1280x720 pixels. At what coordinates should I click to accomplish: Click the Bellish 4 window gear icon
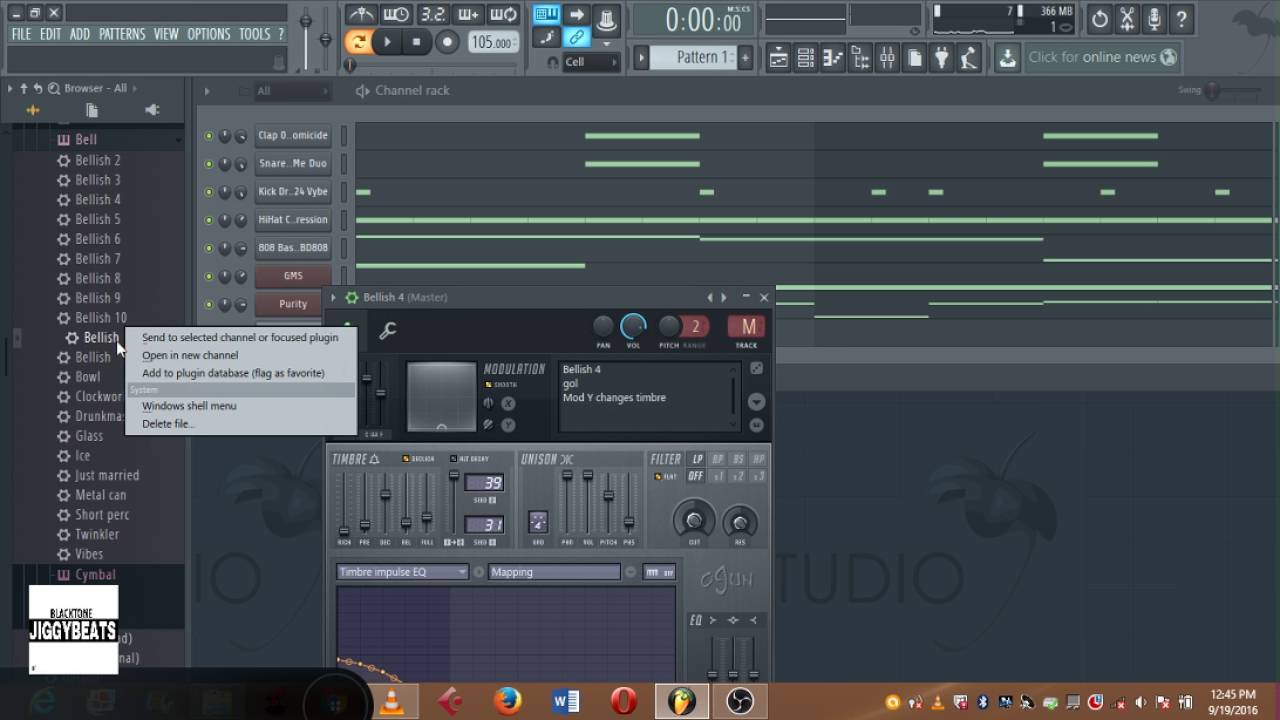pos(351,297)
